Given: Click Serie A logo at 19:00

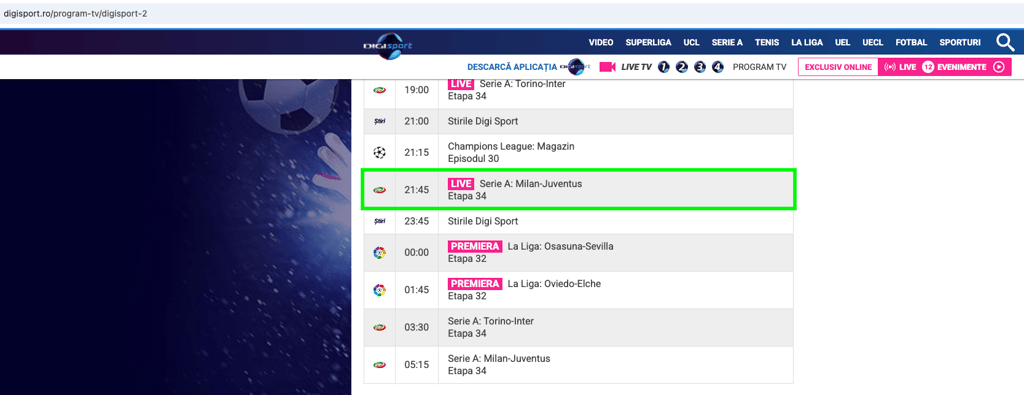Looking at the screenshot, I should point(379,89).
